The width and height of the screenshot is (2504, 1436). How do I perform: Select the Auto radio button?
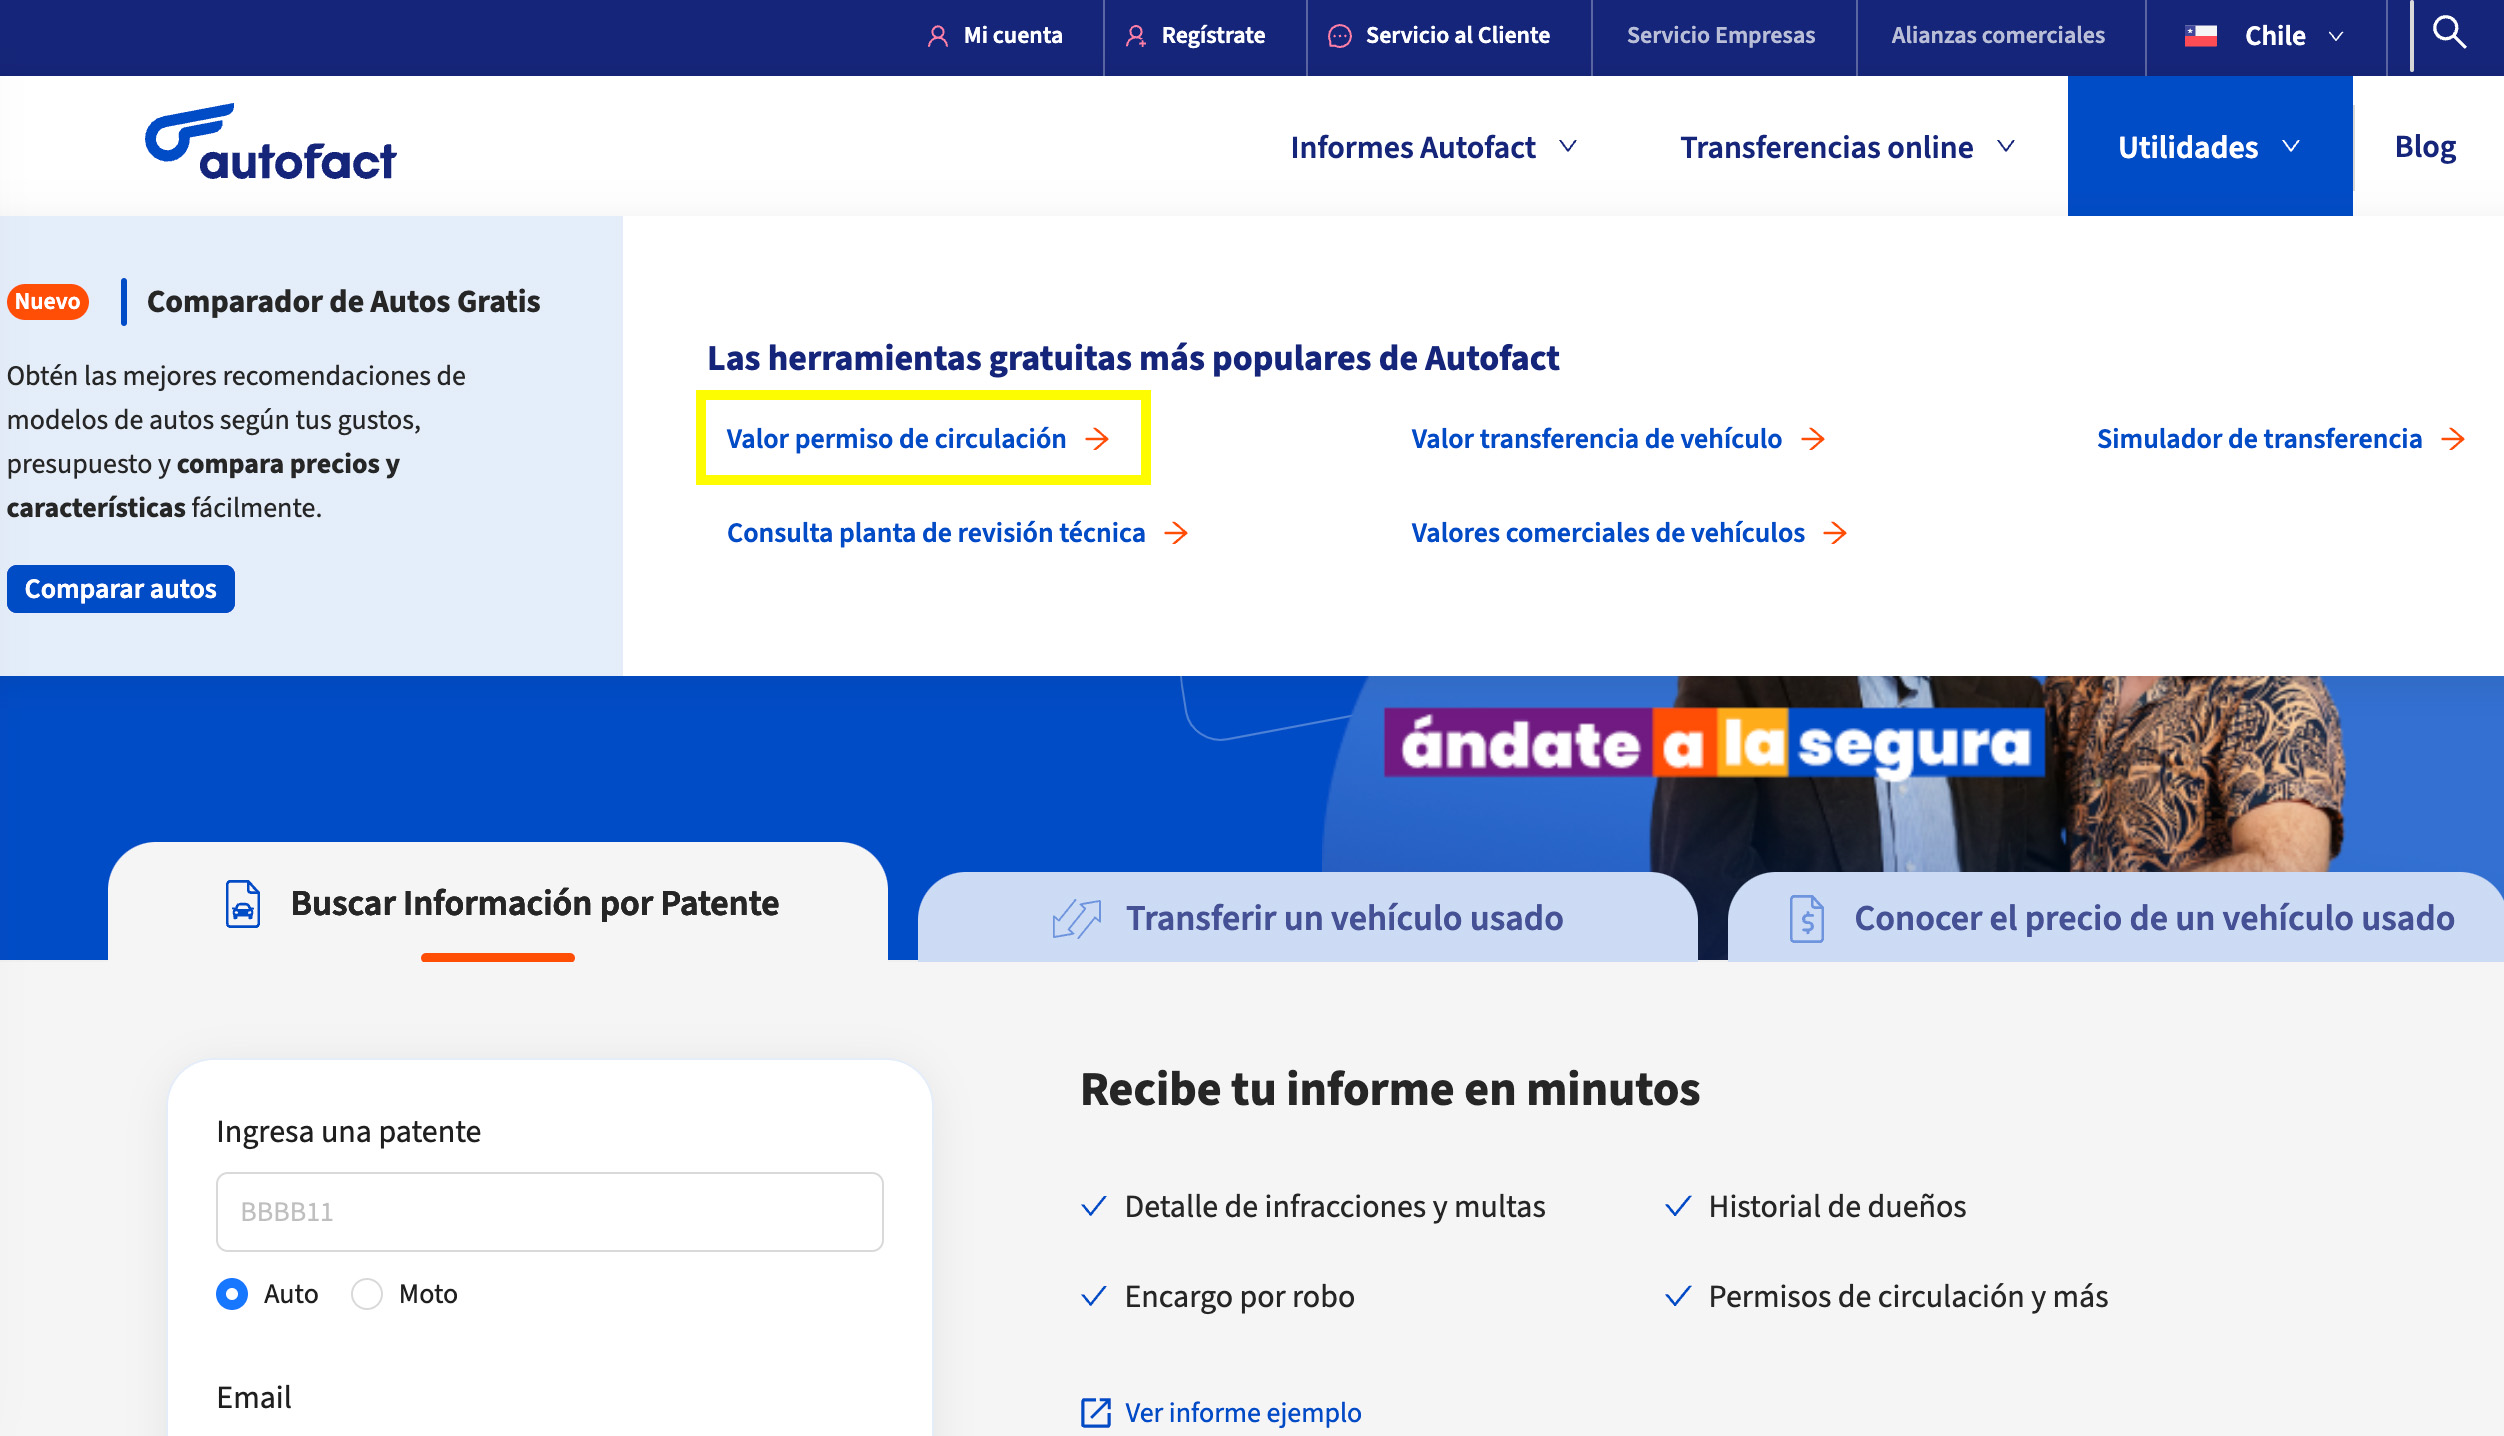(231, 1293)
